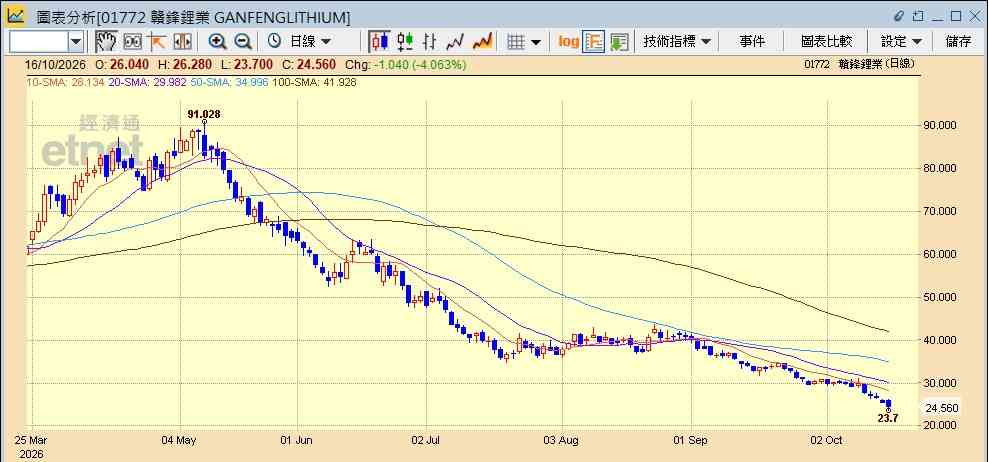Click the 90.000 price axis label
Viewport: 989px width, 462px height.
tap(941, 126)
